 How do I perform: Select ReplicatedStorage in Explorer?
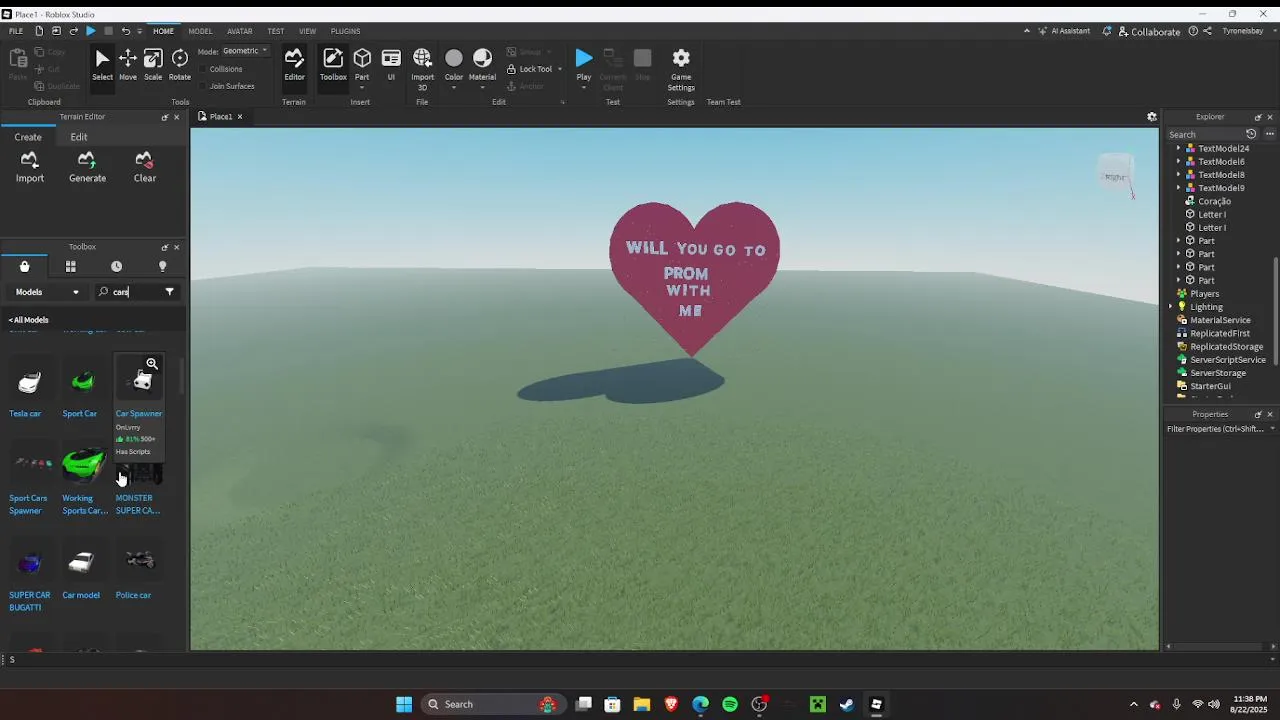coord(1226,346)
